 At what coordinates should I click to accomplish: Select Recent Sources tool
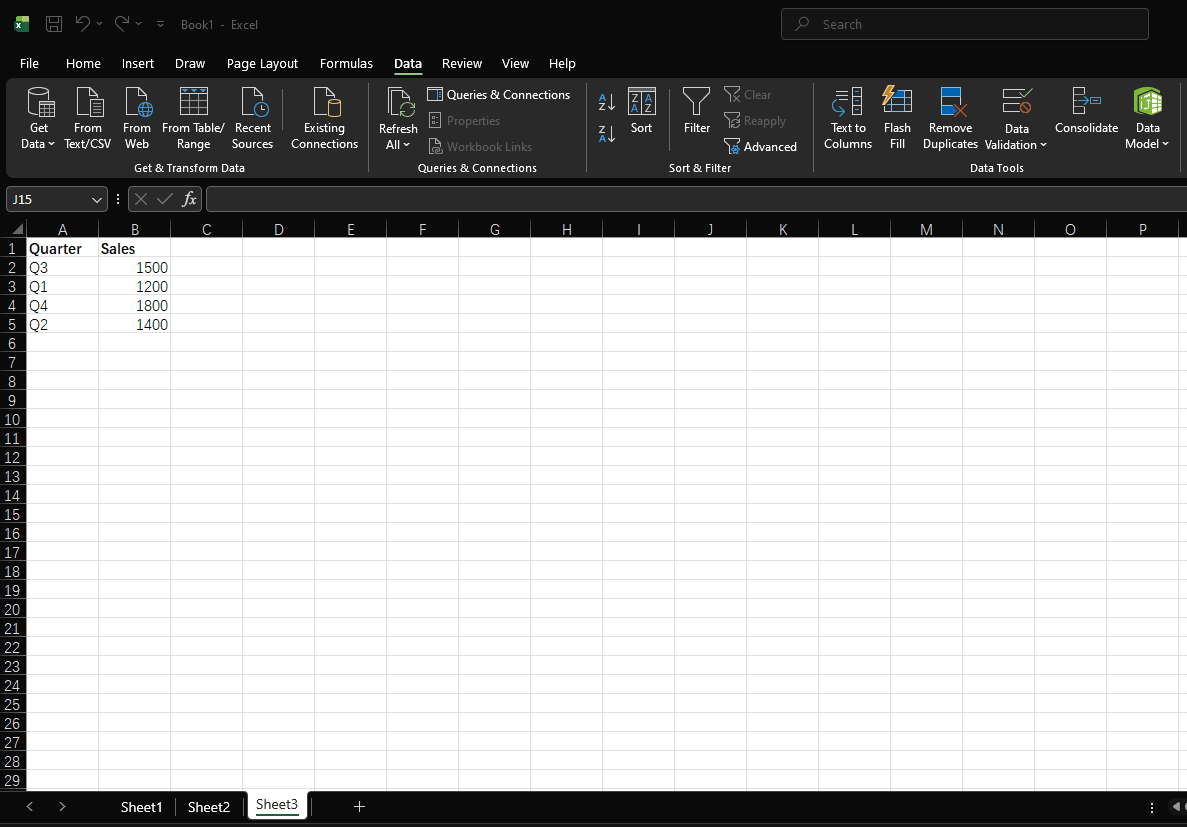[252, 117]
